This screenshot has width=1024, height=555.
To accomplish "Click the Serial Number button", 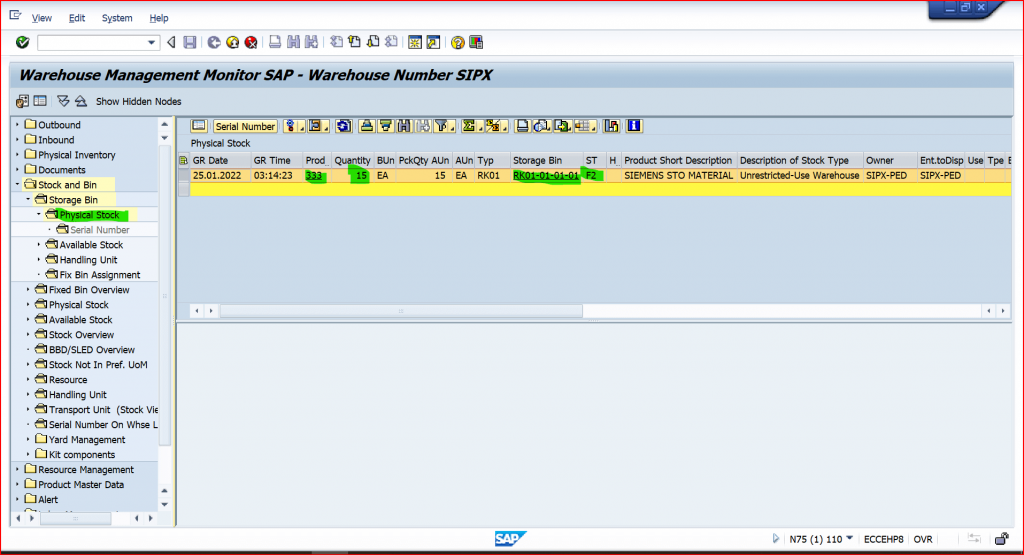I will pos(245,126).
